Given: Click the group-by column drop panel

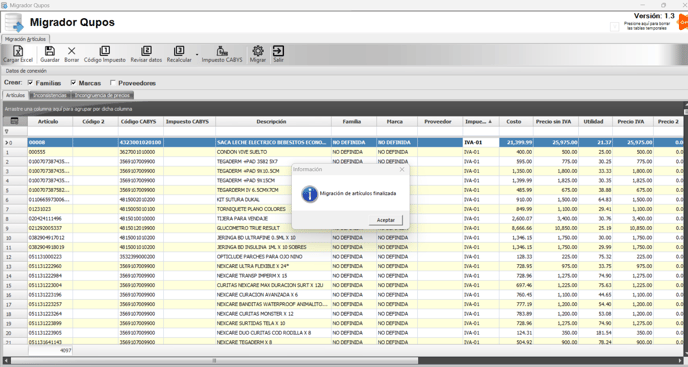Looking at the screenshot, I should point(343,108).
